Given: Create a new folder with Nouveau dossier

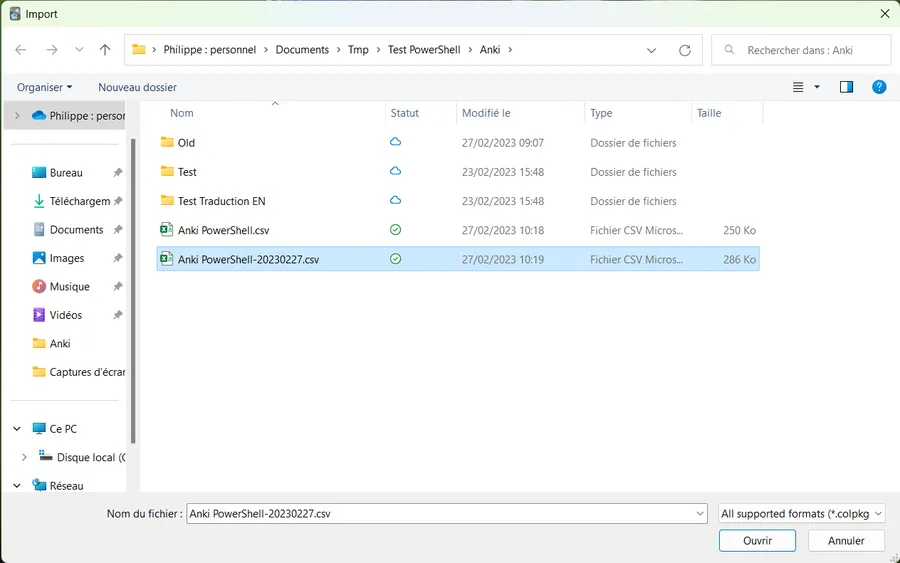Looking at the screenshot, I should pos(137,87).
